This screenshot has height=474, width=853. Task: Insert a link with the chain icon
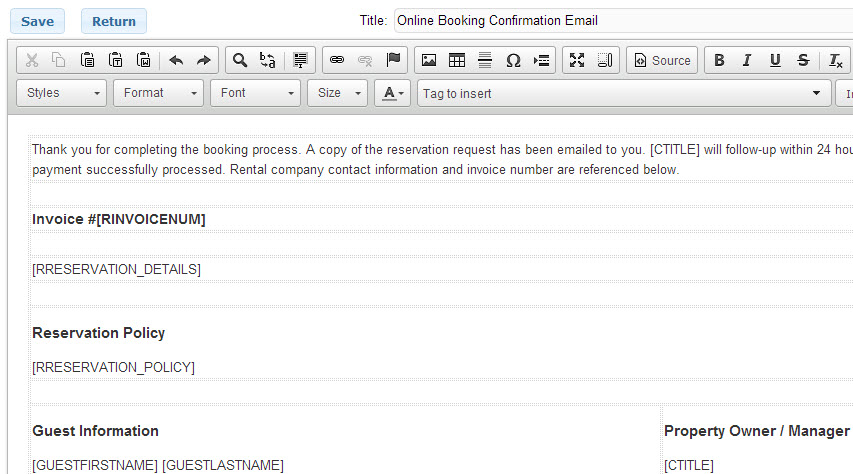(337, 61)
